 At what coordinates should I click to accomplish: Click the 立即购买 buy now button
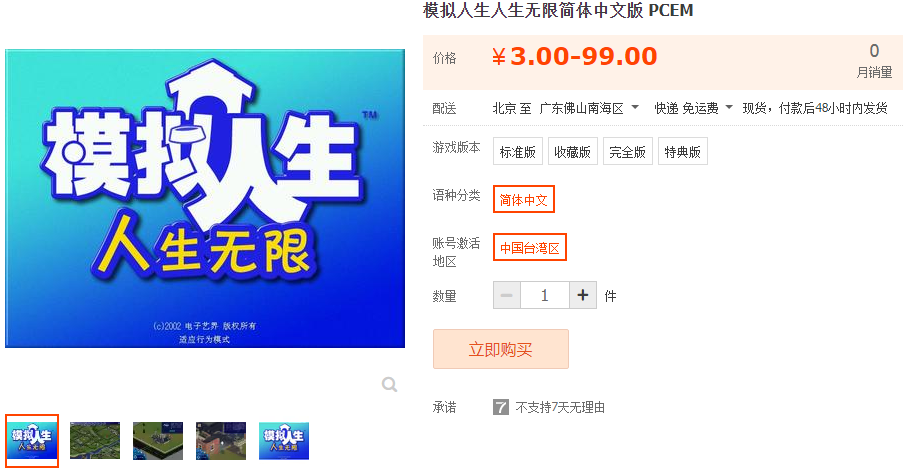(x=500, y=349)
